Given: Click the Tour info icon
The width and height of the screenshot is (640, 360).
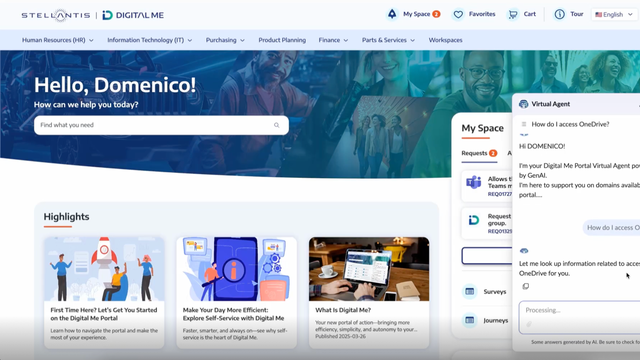Looking at the screenshot, I should click(x=559, y=14).
